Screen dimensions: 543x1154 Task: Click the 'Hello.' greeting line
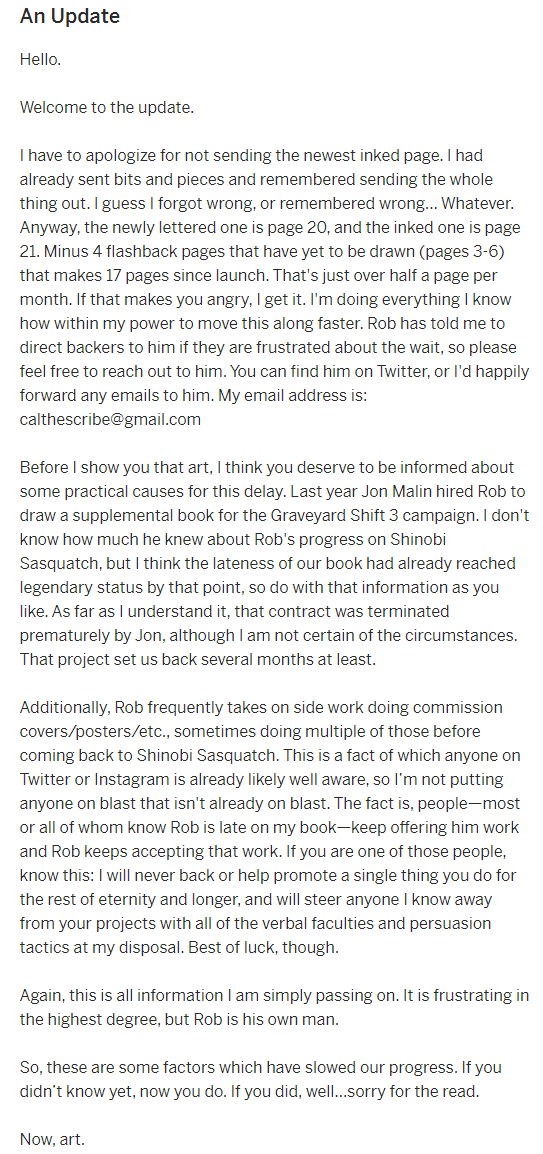click(40, 60)
